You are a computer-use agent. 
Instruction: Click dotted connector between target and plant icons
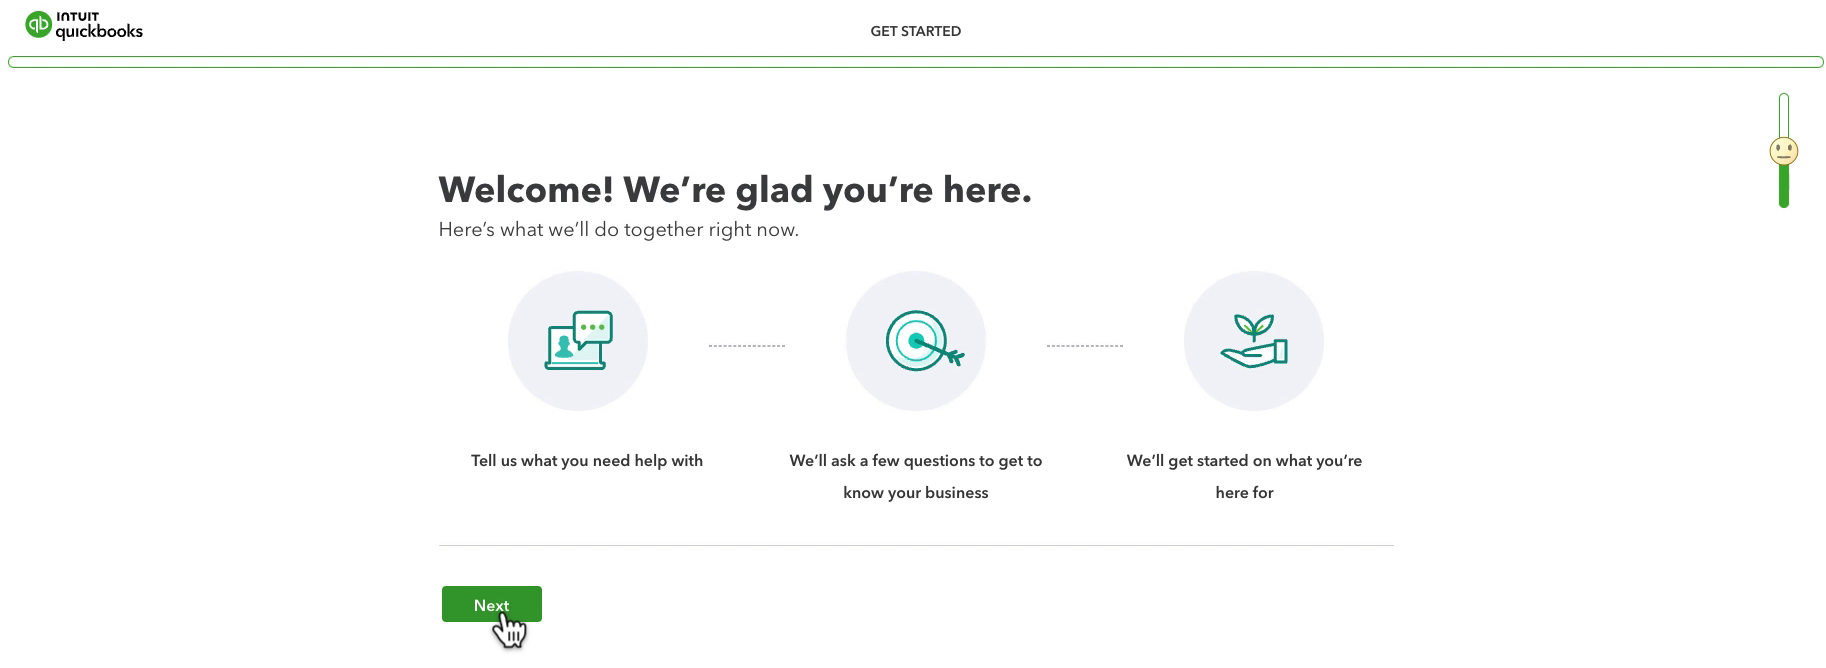pos(1085,346)
